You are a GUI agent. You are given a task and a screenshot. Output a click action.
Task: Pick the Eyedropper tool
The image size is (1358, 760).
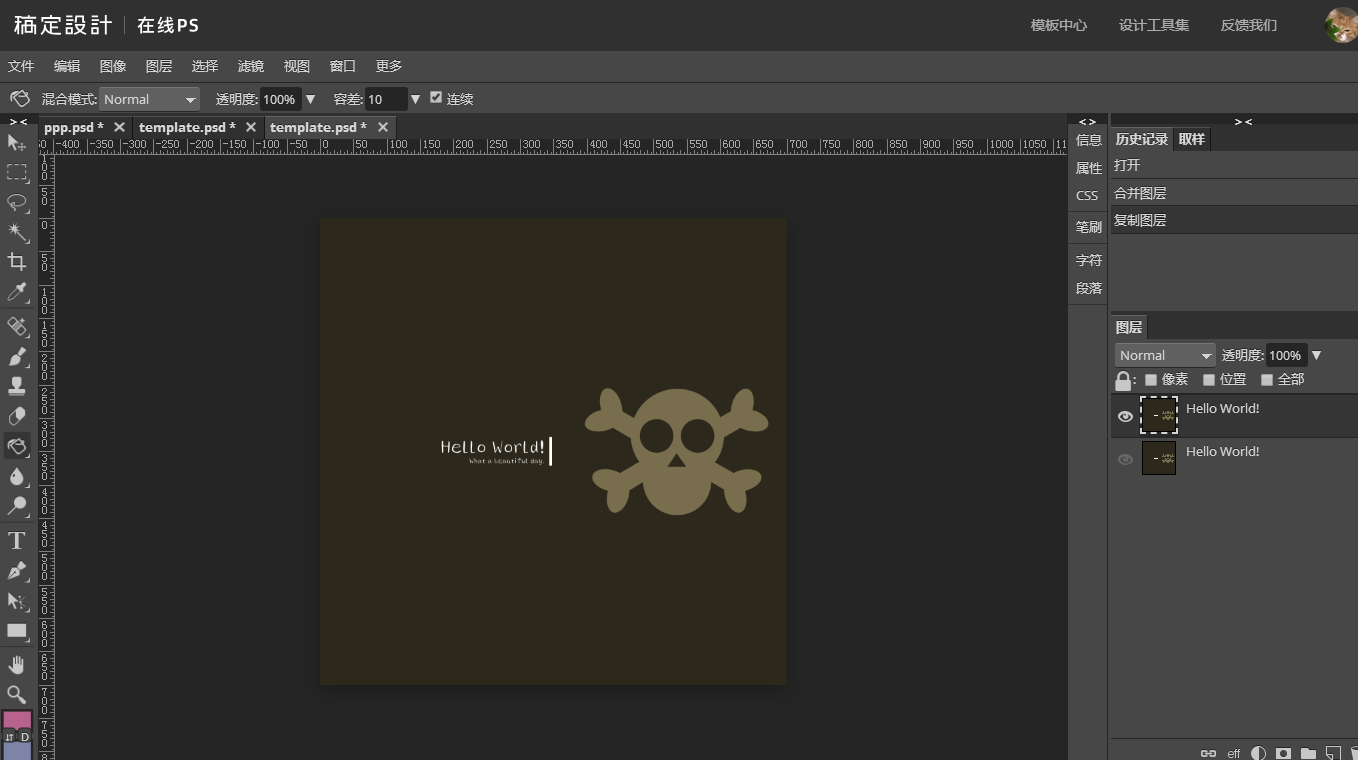tap(17, 292)
